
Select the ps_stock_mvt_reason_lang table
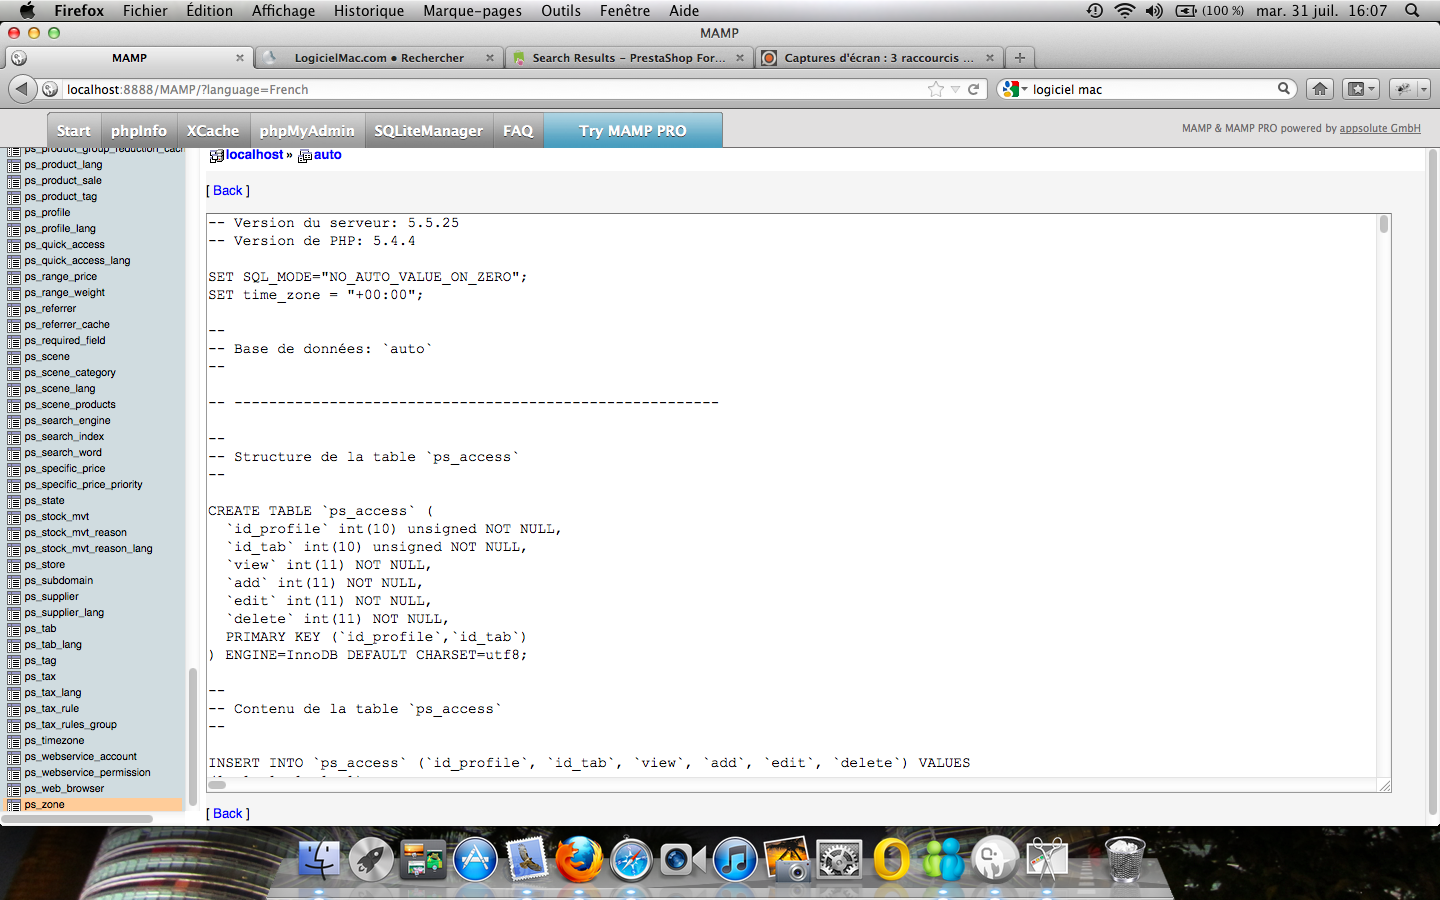click(88, 548)
